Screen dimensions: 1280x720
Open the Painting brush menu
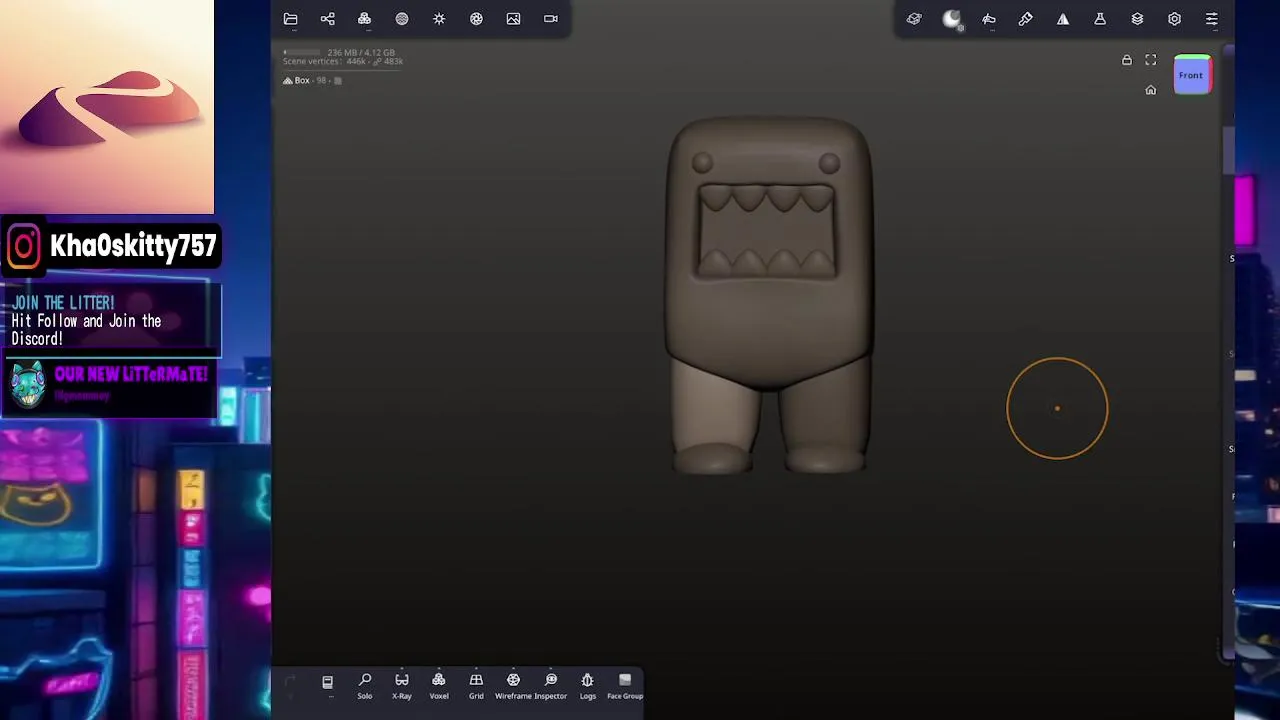click(x=1026, y=19)
